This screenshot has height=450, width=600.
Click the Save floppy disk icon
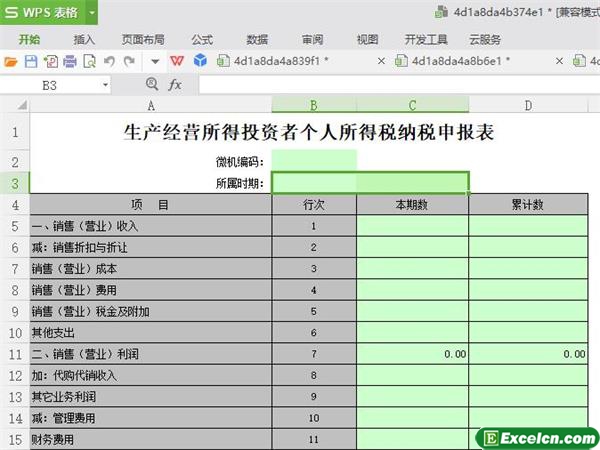31,61
